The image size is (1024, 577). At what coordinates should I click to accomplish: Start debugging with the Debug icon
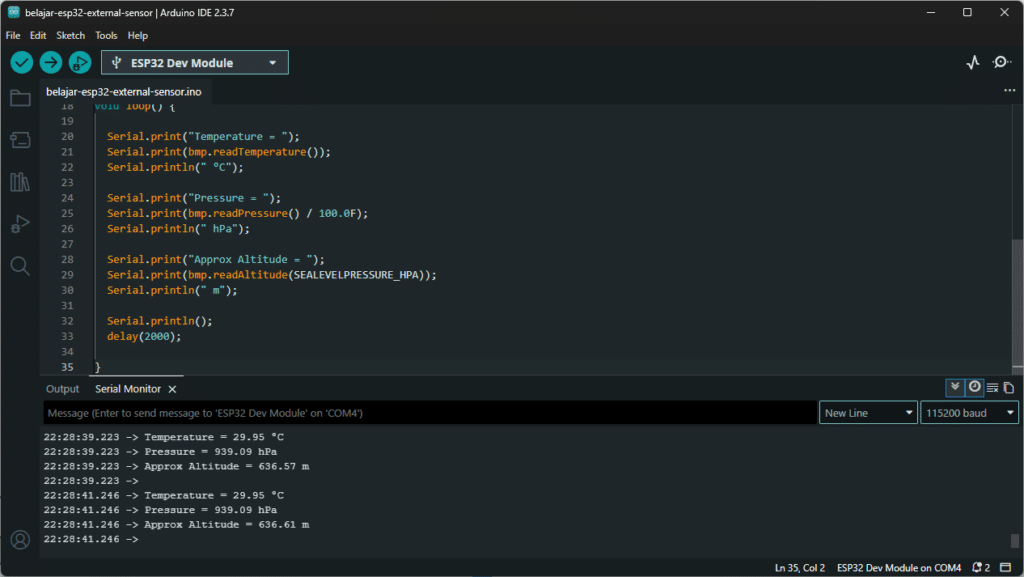[80, 63]
